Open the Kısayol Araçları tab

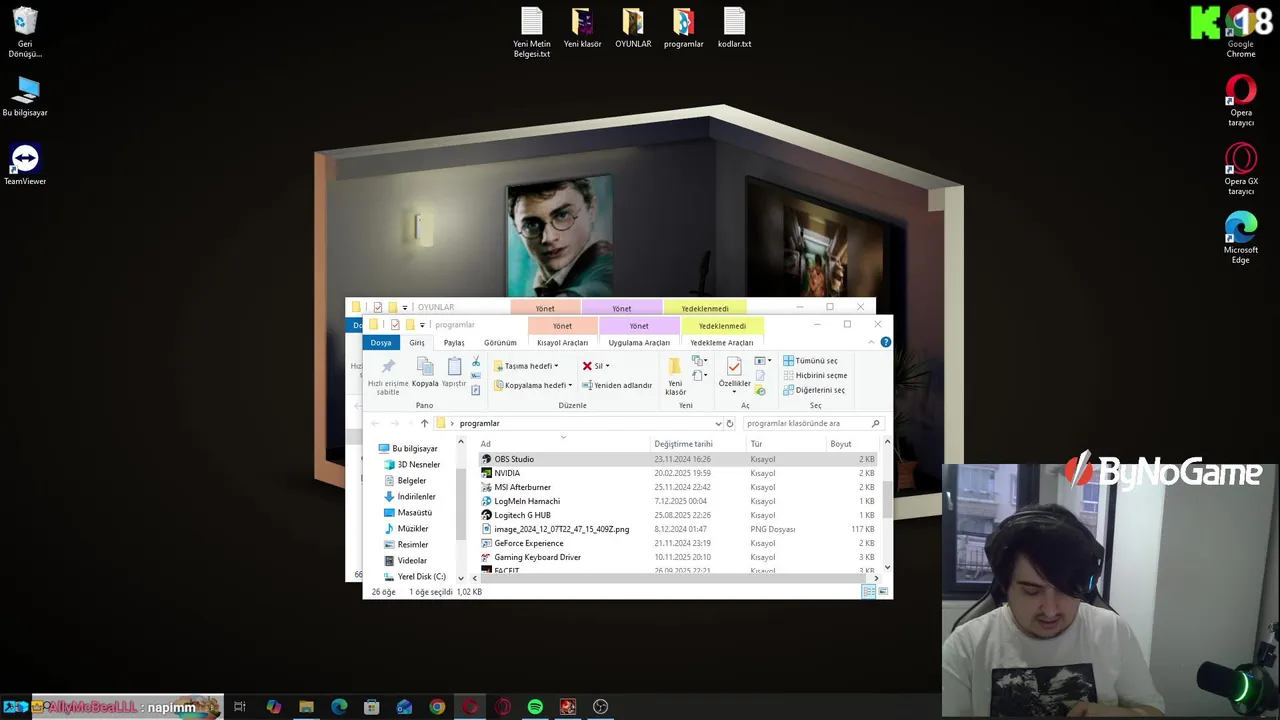pyautogui.click(x=562, y=342)
